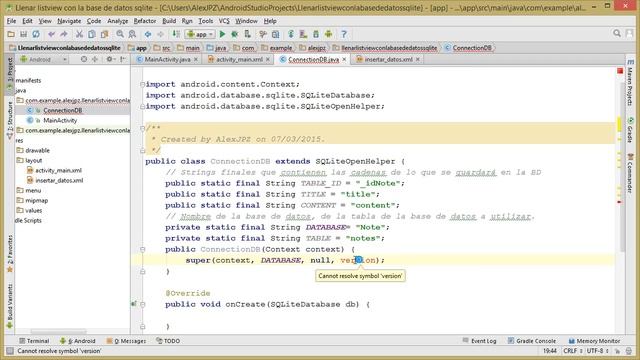Select activity_main.xml in project tree

pyautogui.click(x=58, y=170)
